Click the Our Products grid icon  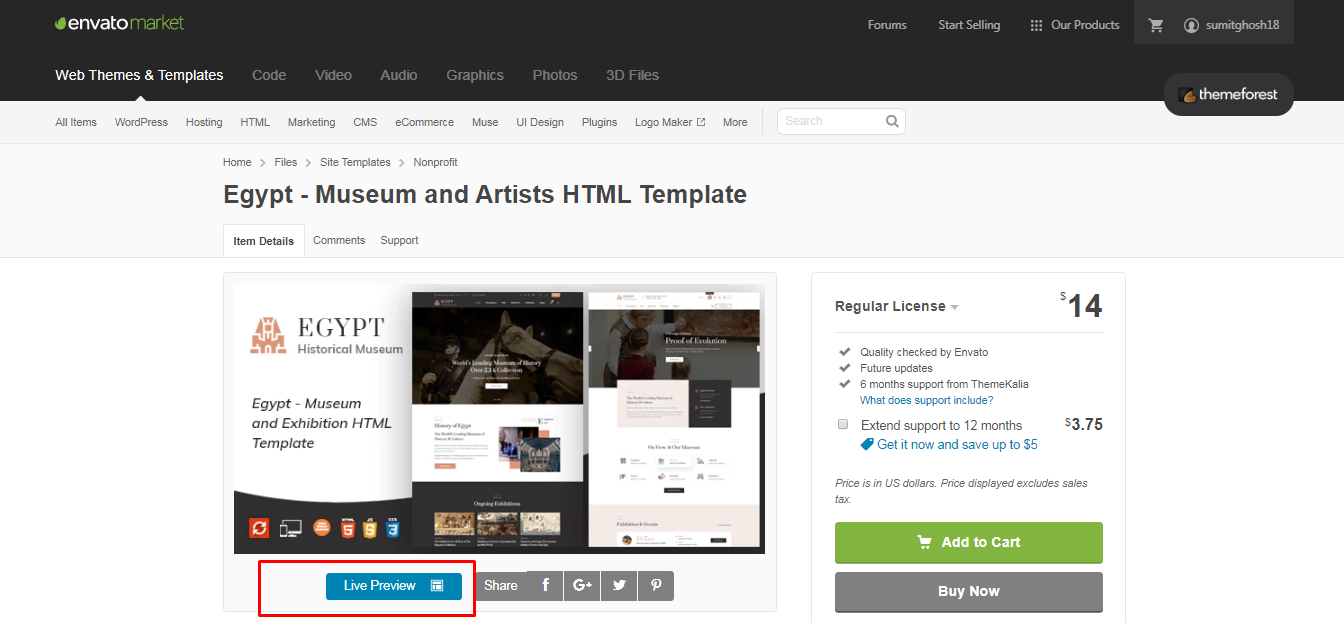[1036, 25]
